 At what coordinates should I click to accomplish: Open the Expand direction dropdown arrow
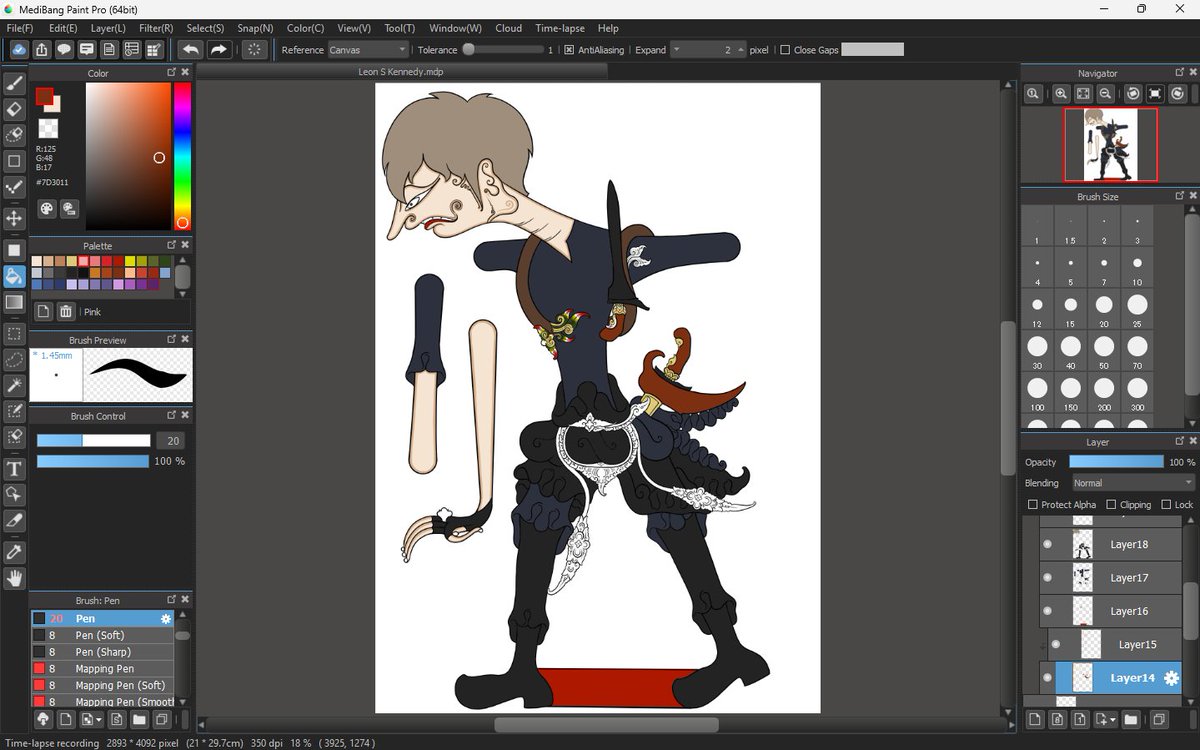[x=676, y=50]
